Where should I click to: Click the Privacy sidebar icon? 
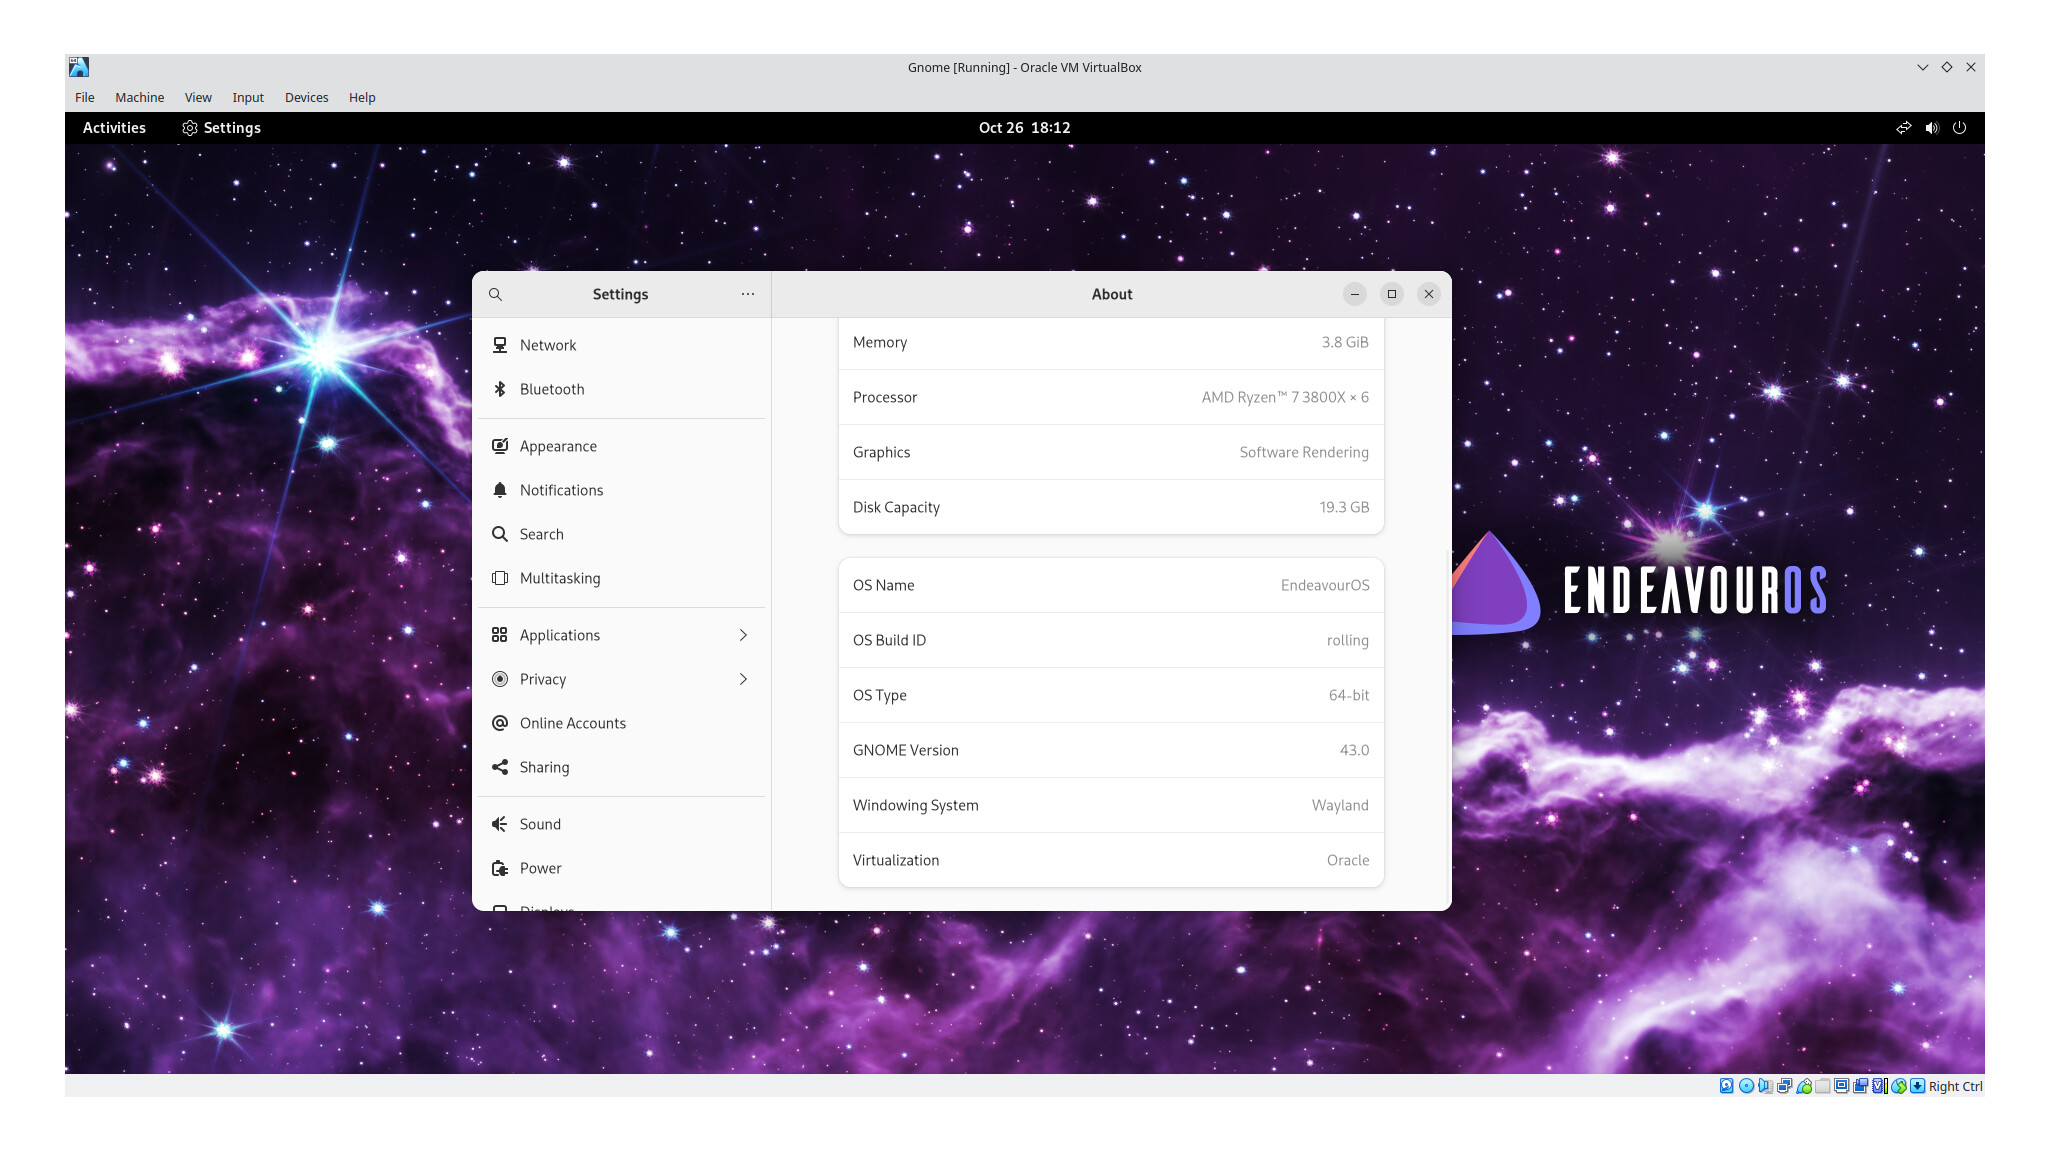point(500,679)
